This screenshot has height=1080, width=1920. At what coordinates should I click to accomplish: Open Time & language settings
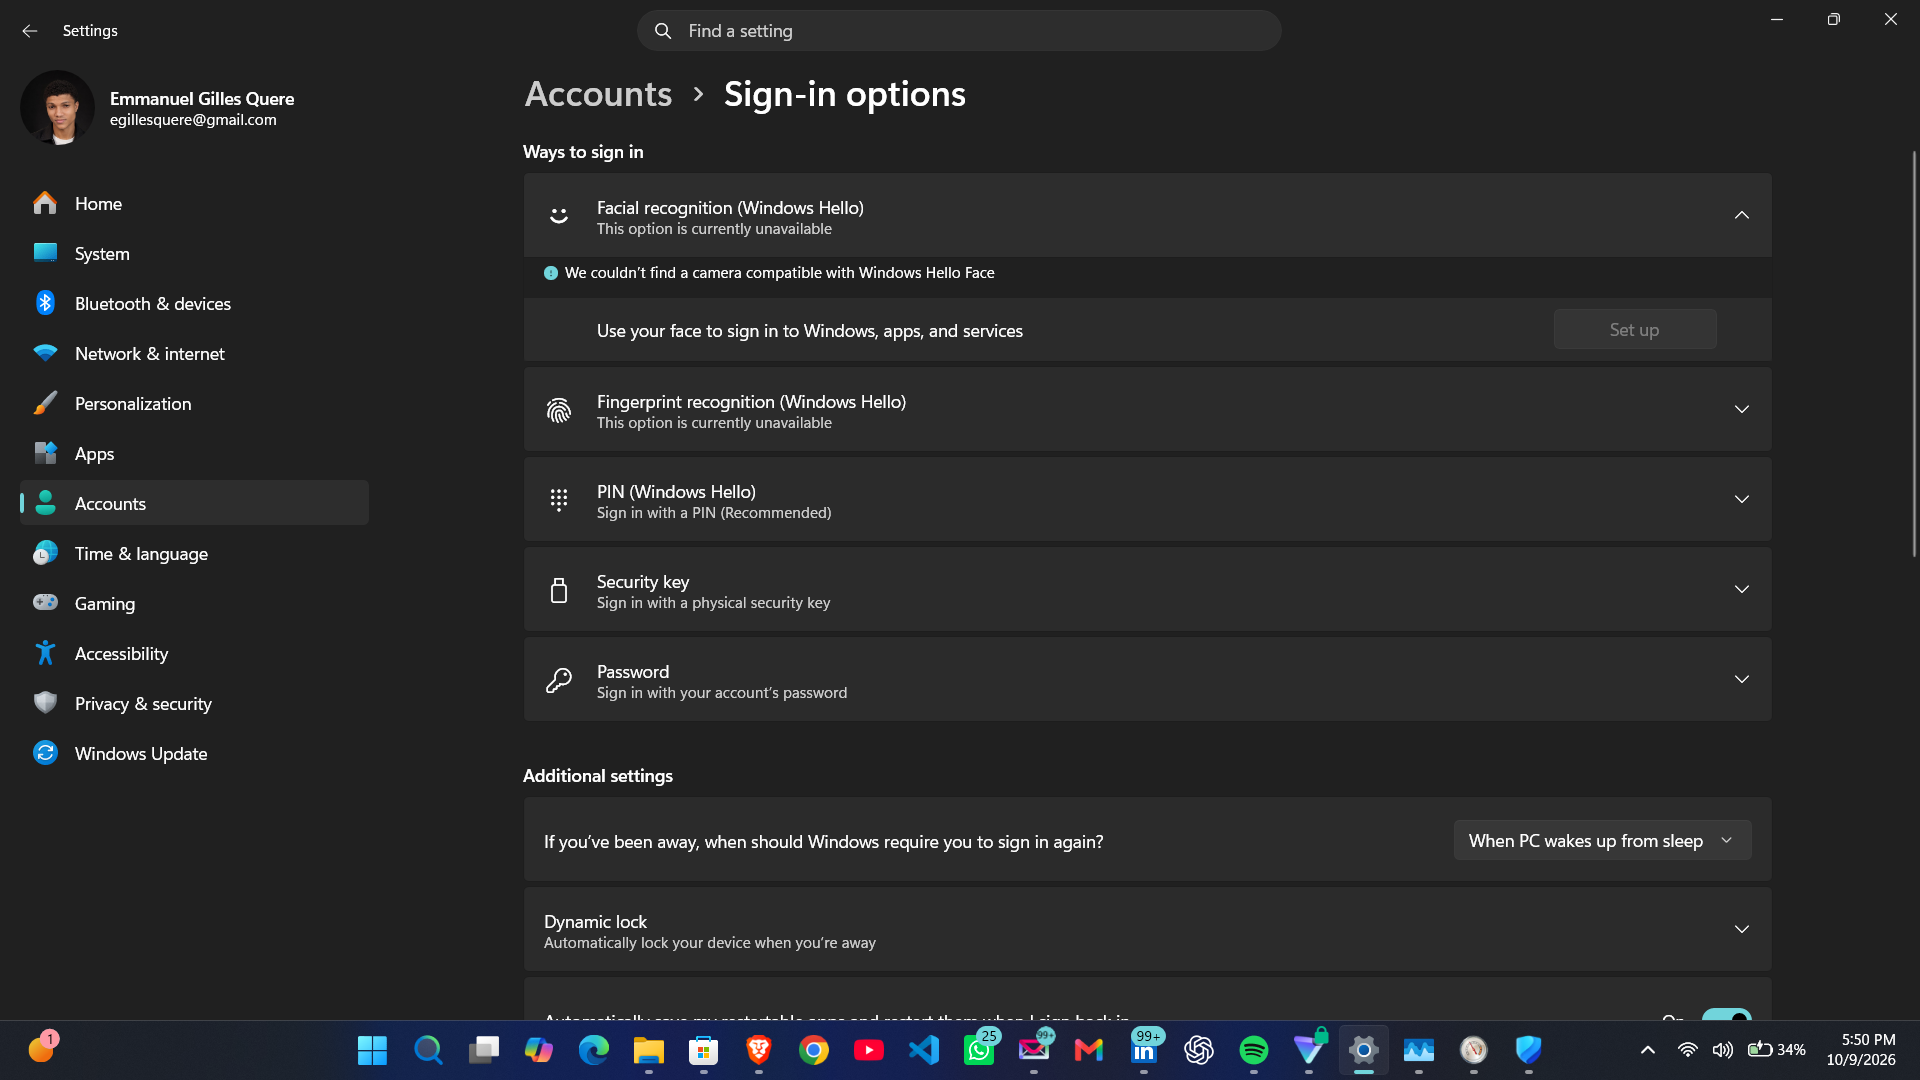pos(194,553)
